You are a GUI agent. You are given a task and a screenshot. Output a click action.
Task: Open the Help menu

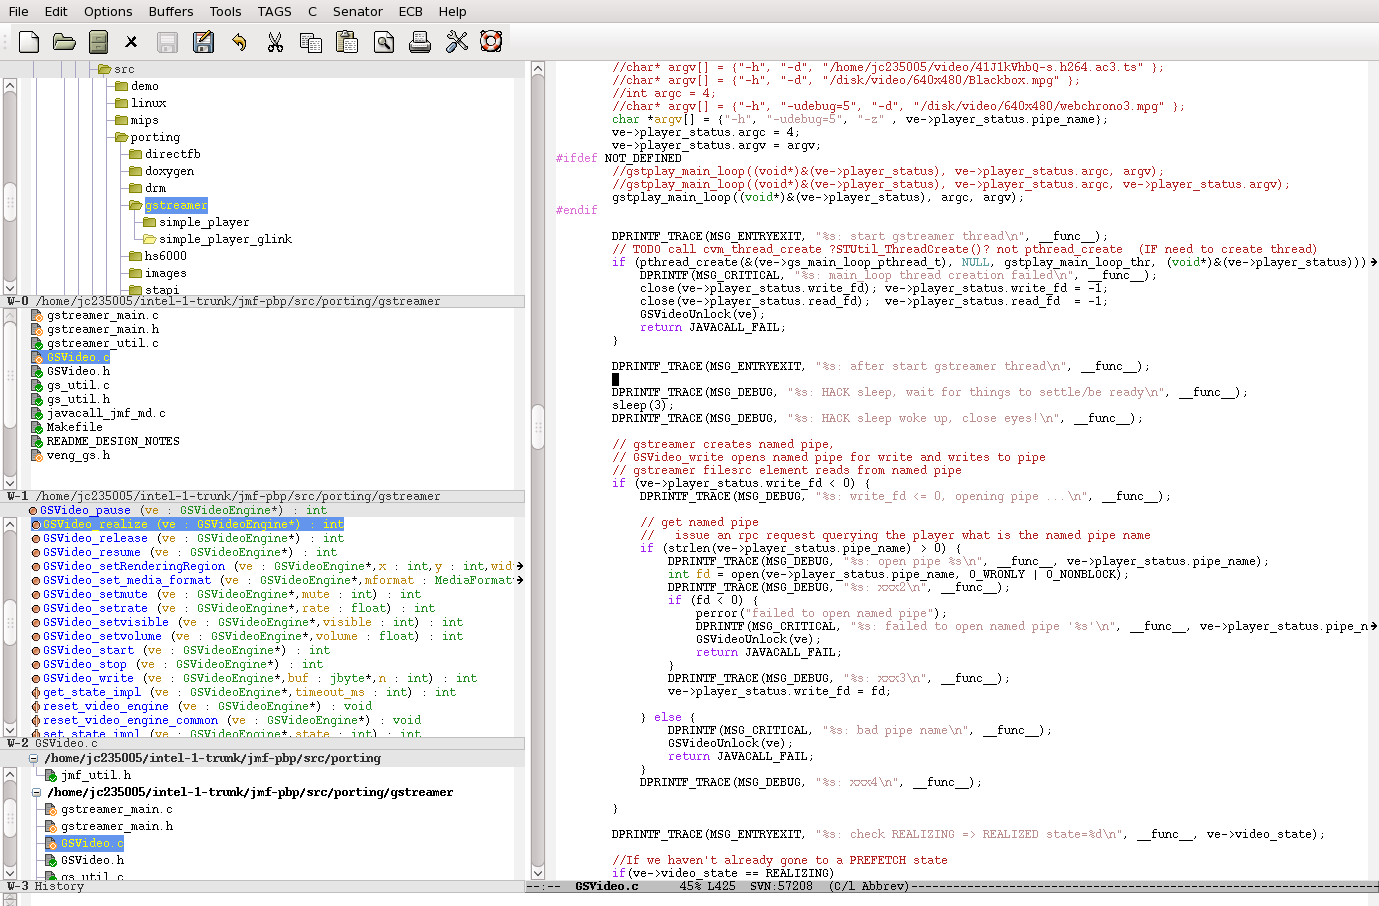(x=452, y=11)
